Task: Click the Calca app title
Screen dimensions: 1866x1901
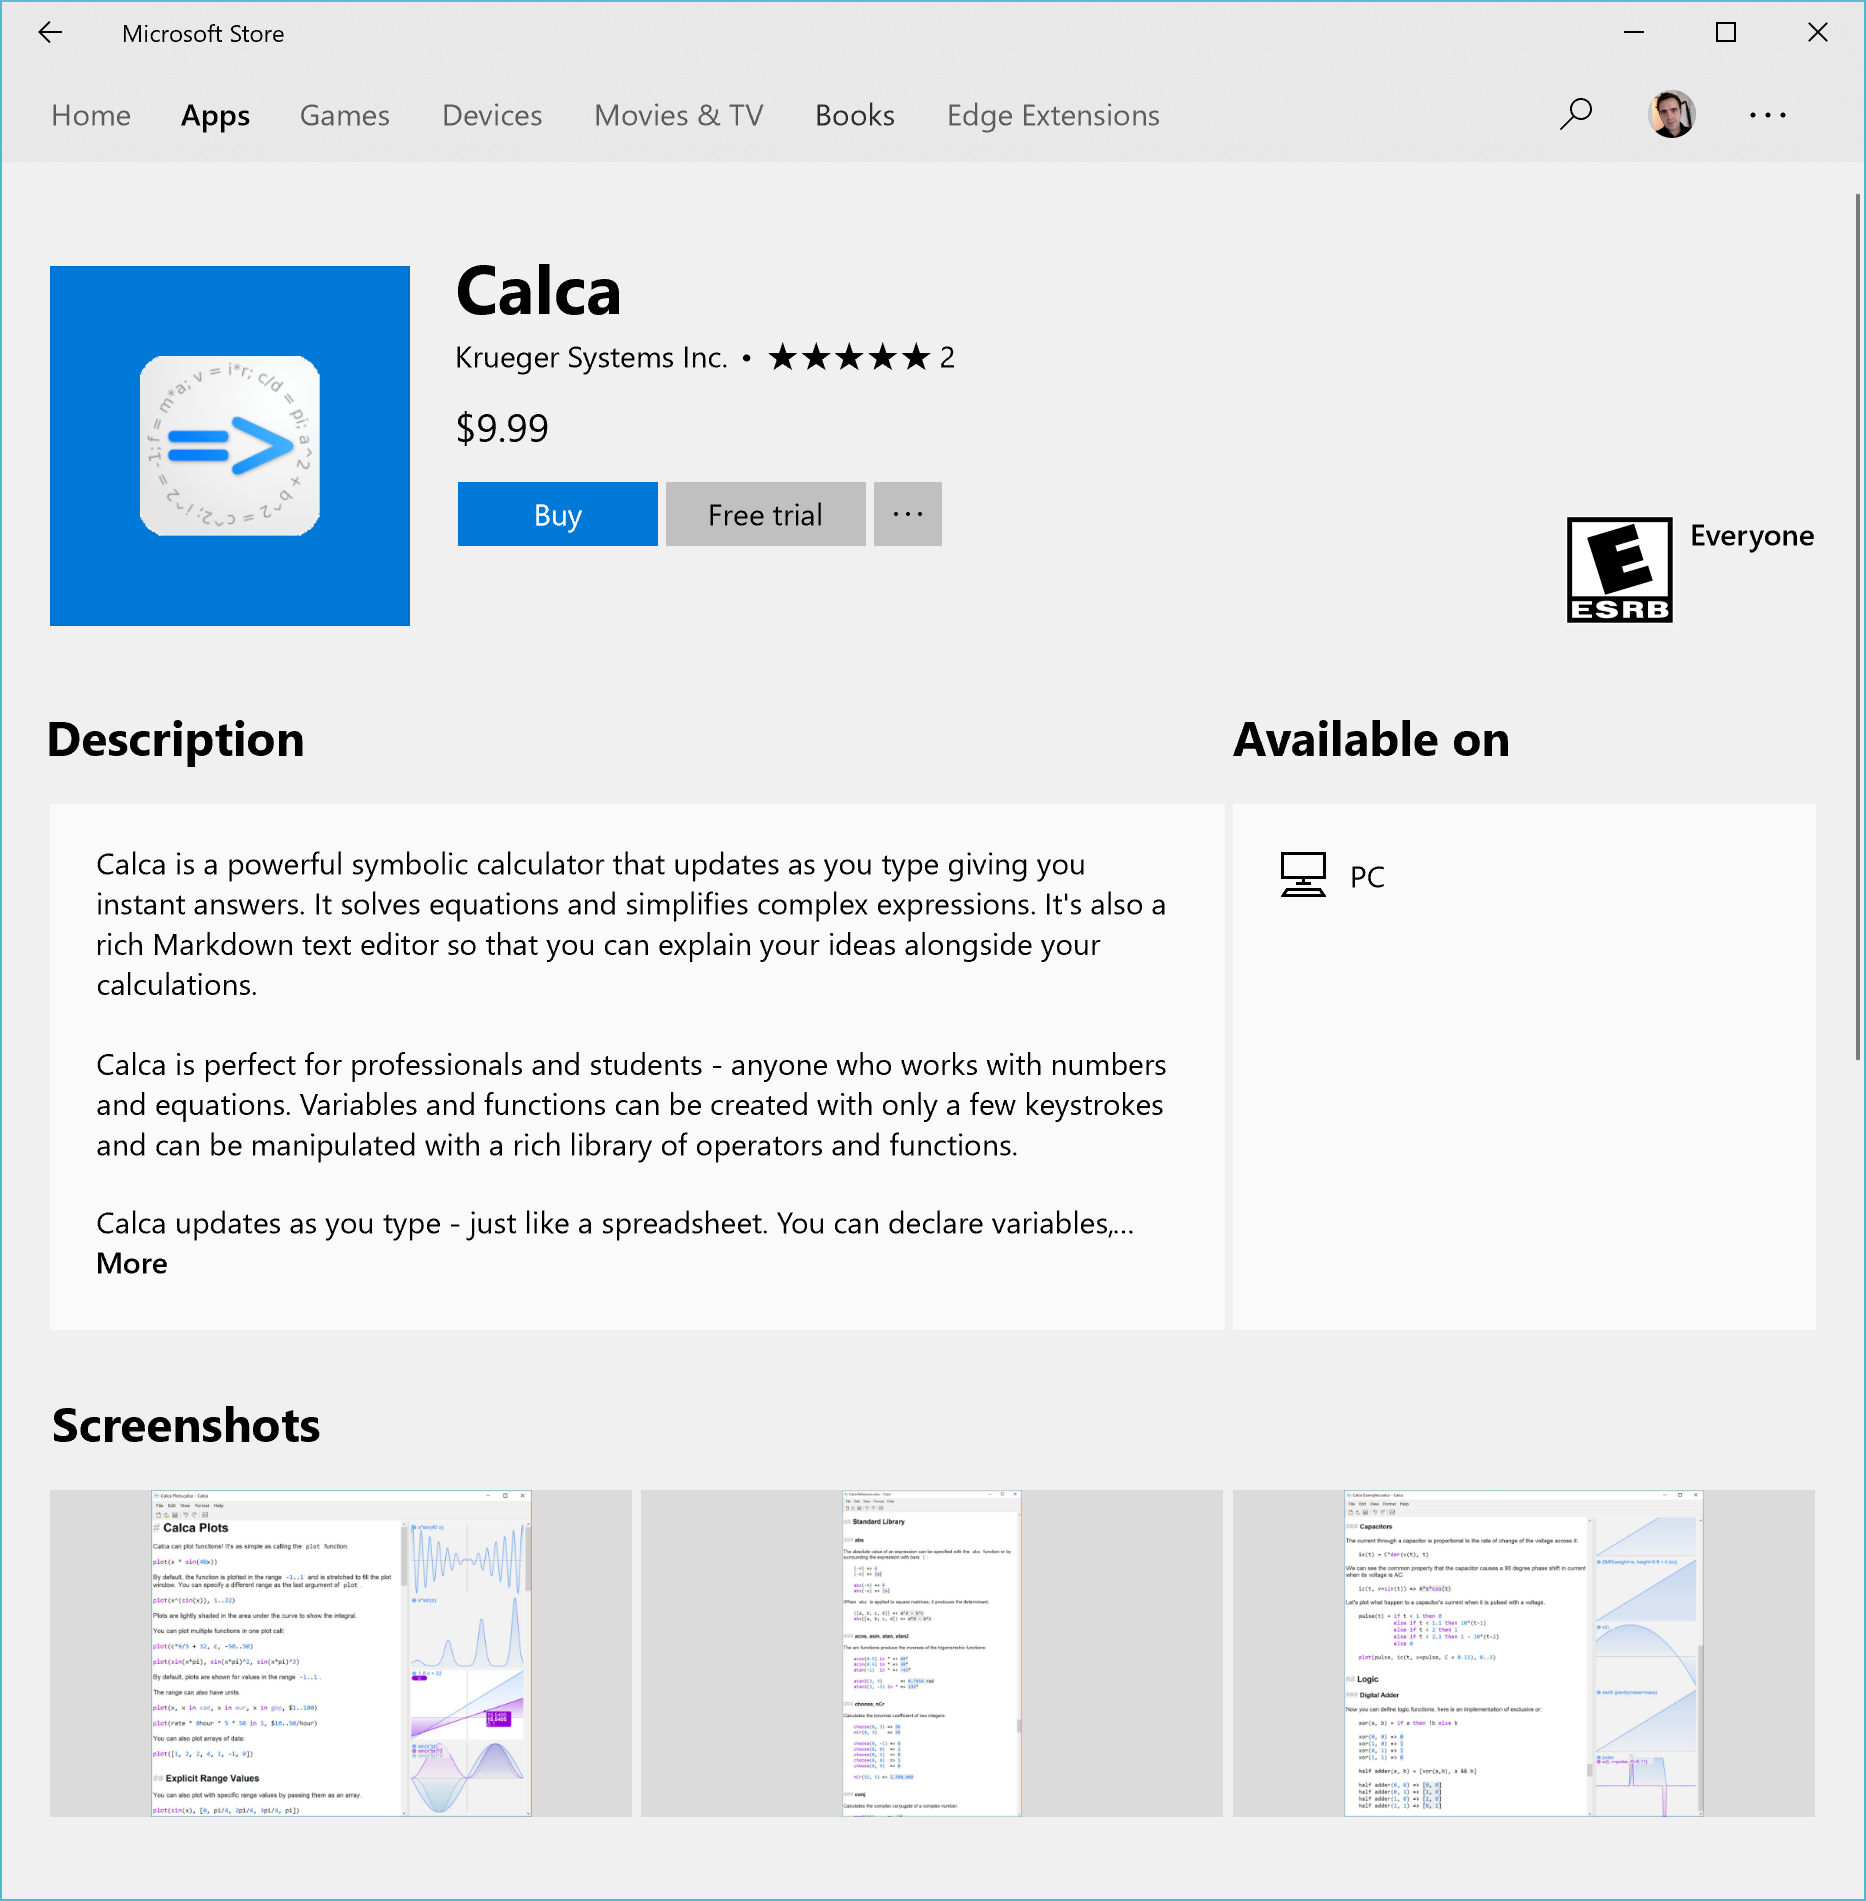Action: click(x=539, y=291)
